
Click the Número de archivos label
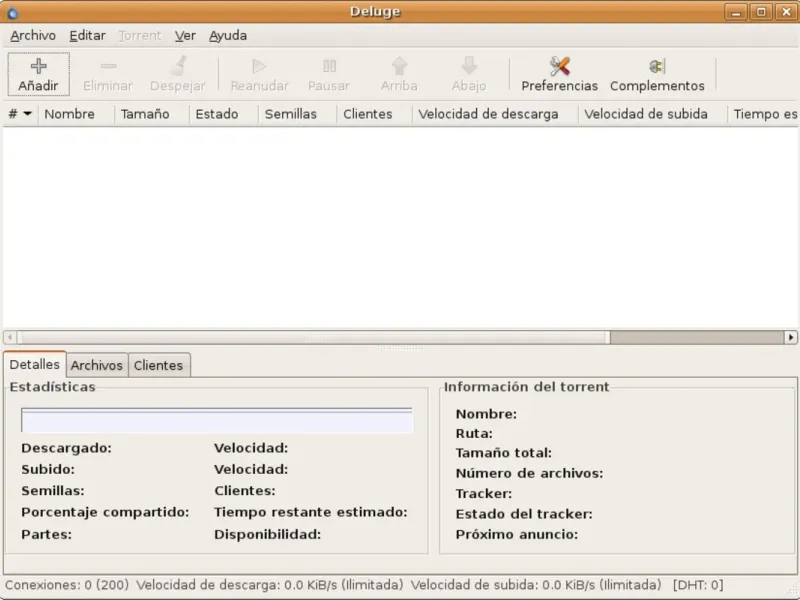[x=529, y=473]
